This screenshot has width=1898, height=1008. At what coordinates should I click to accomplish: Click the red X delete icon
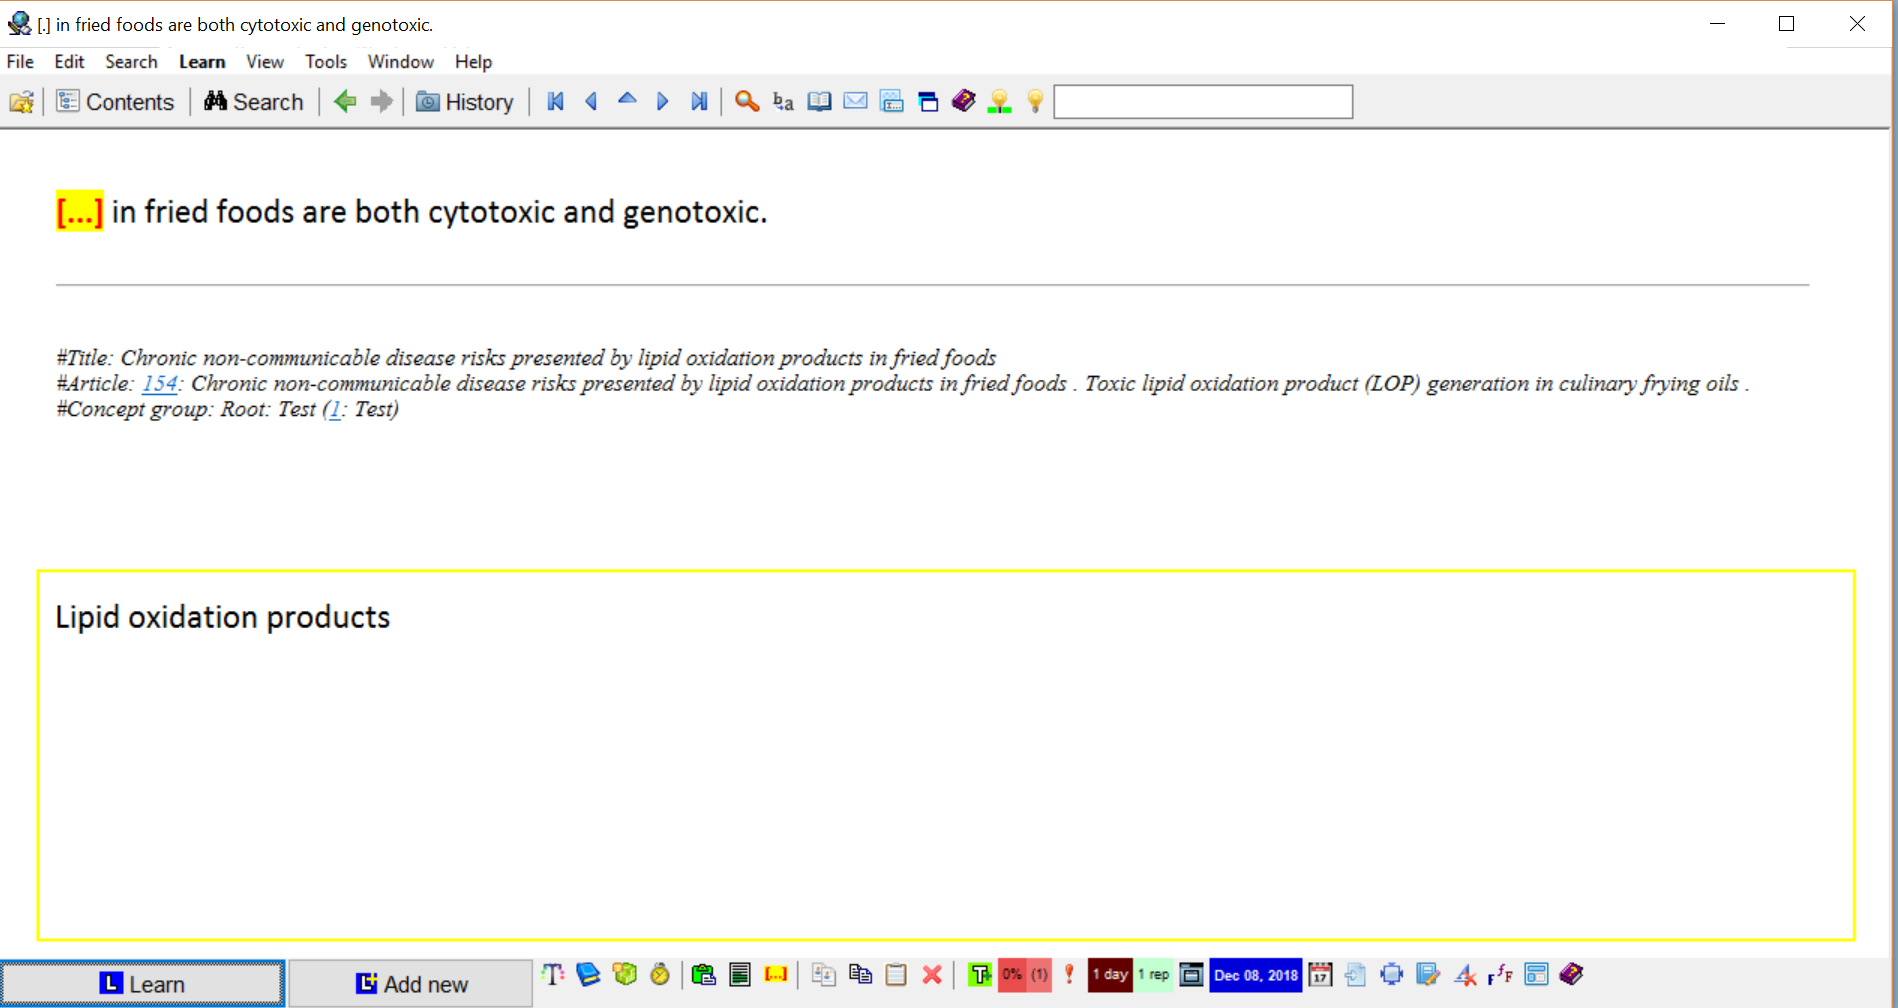click(932, 974)
